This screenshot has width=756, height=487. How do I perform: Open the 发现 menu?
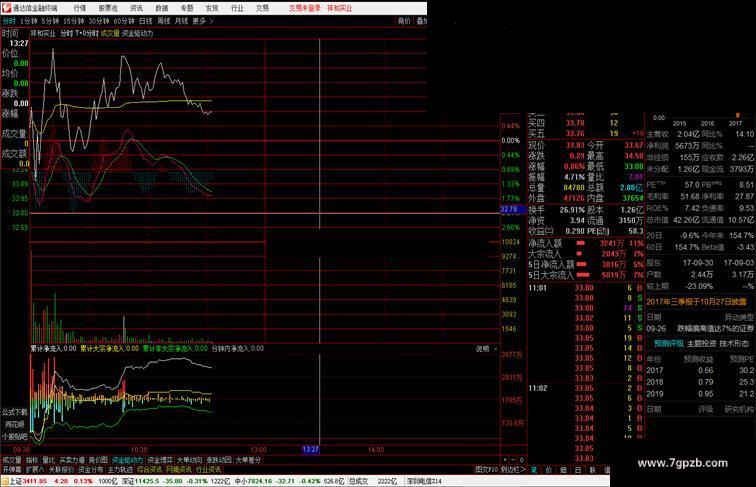tap(212, 8)
